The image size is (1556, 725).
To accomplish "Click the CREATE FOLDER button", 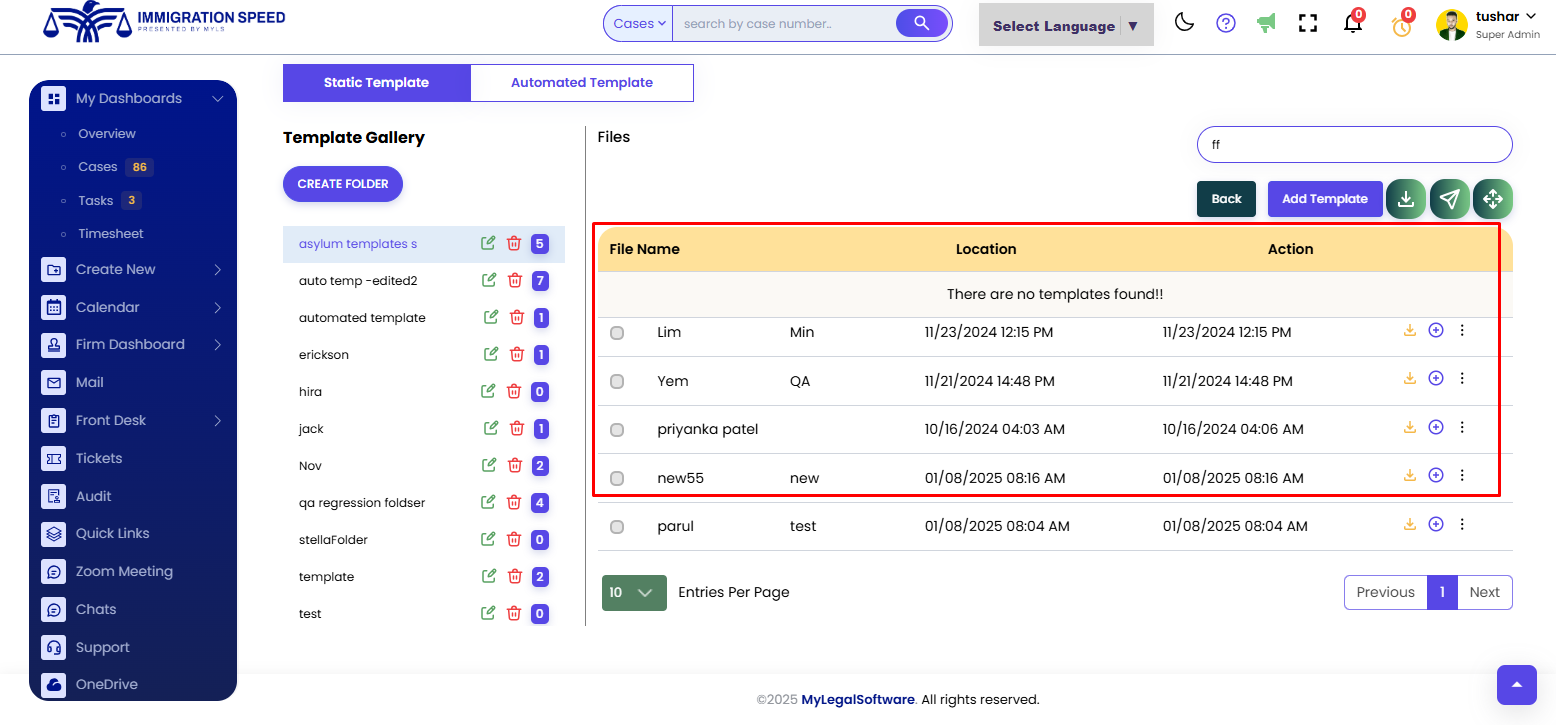I will (x=342, y=184).
